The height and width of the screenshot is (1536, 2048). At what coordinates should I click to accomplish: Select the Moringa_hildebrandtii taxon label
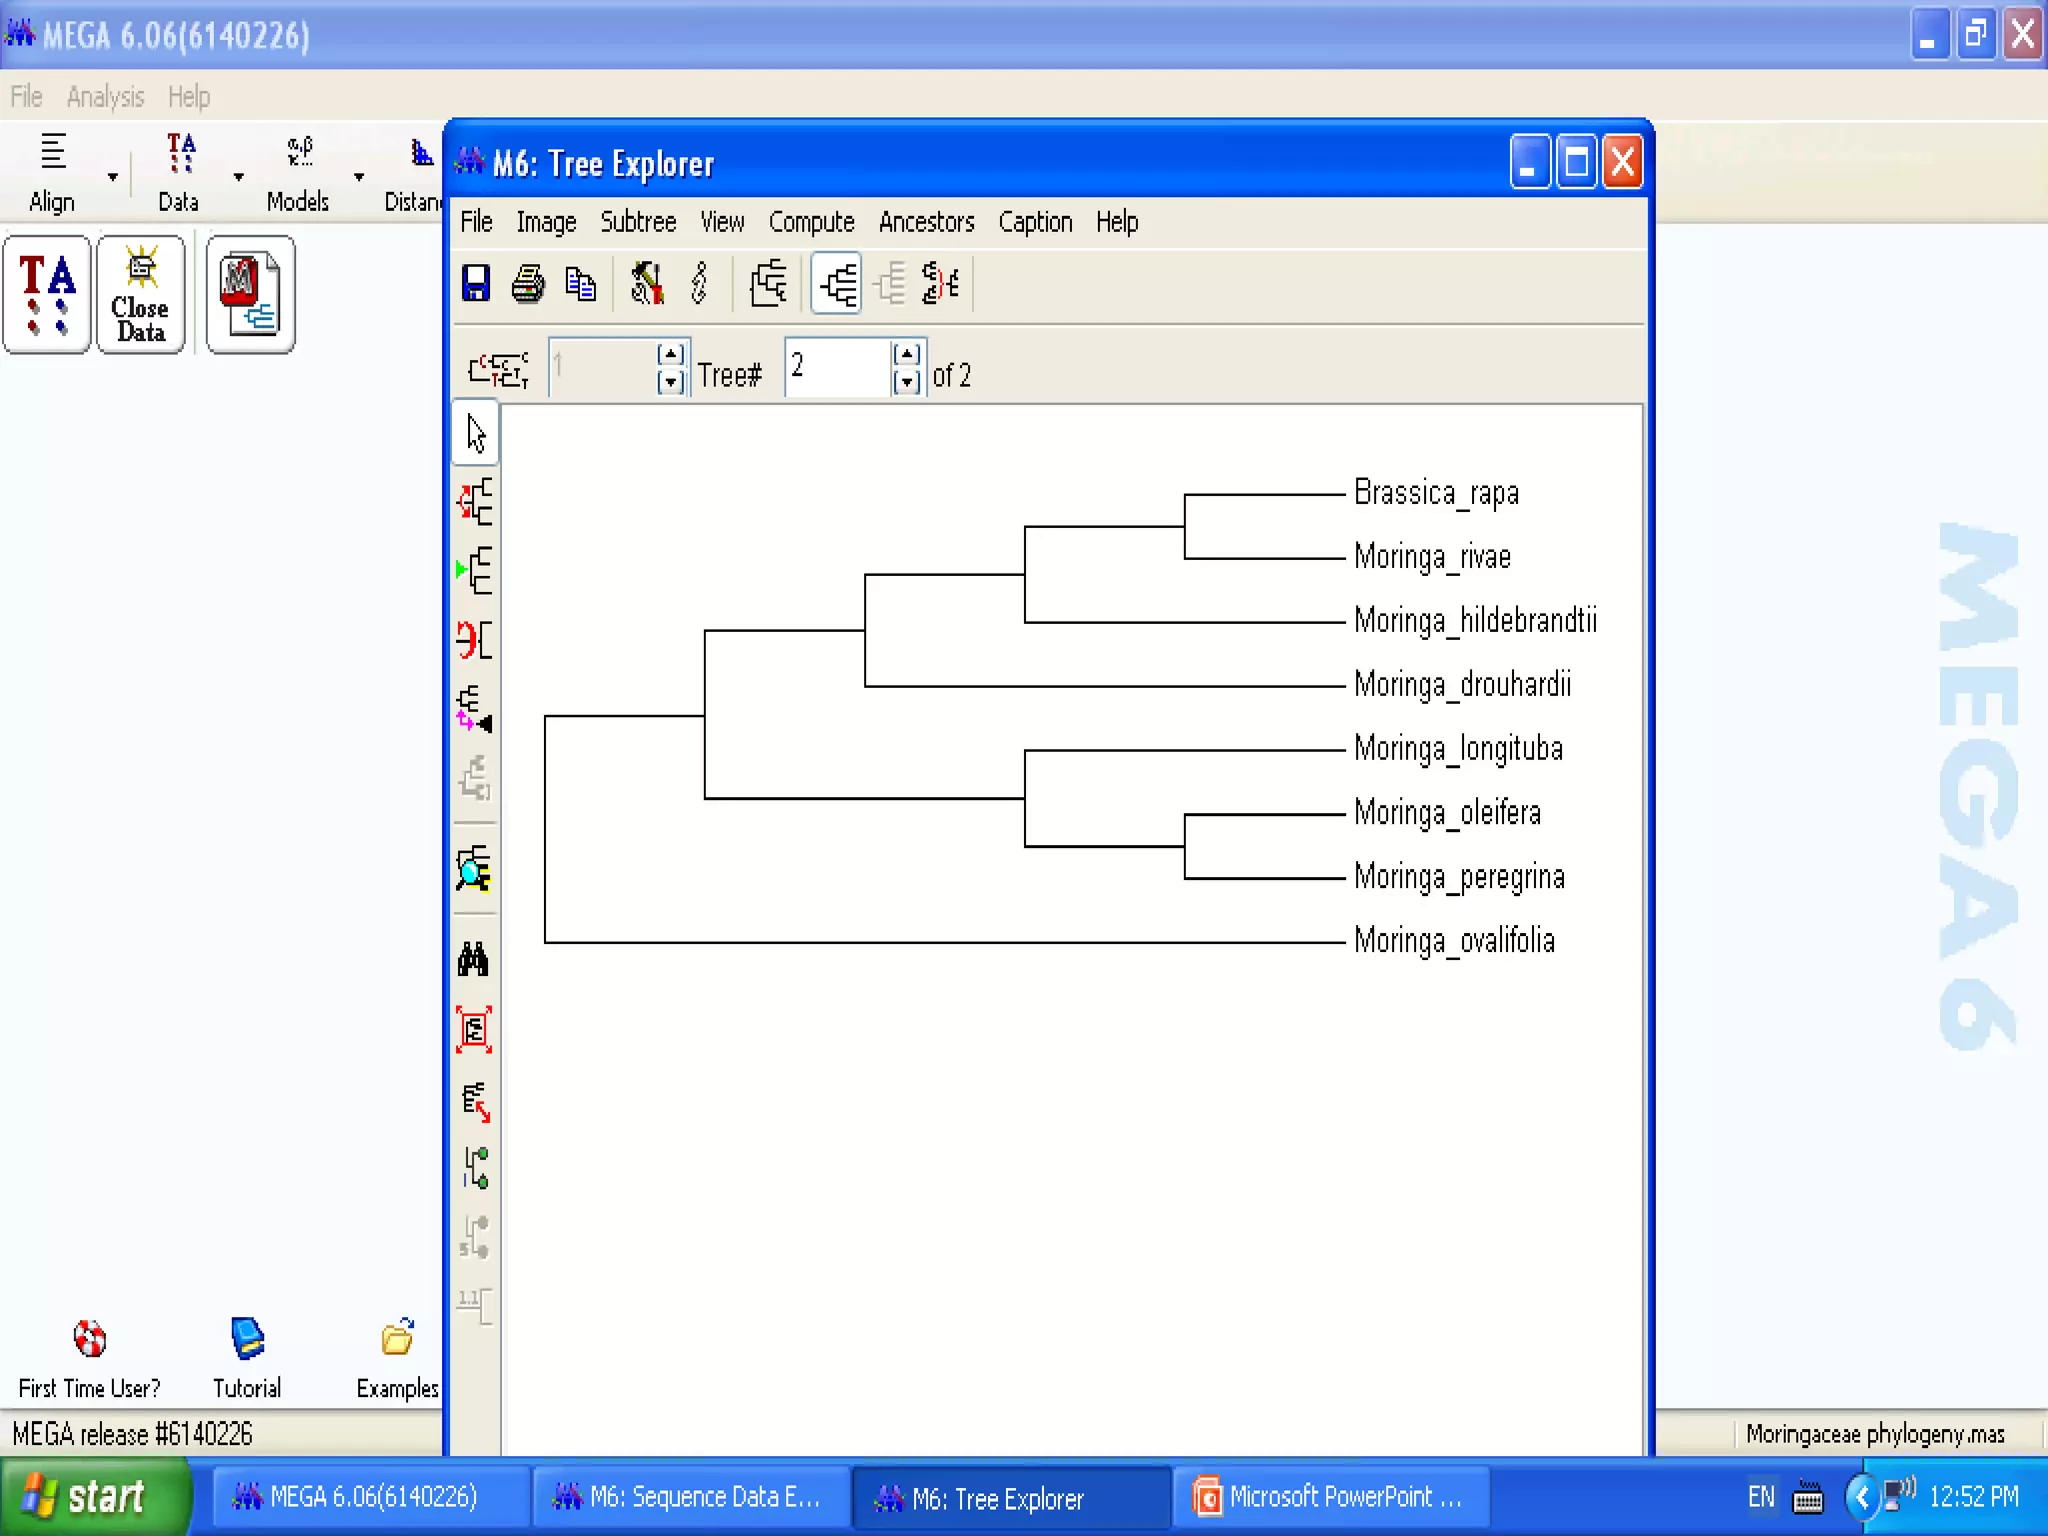coord(1475,621)
